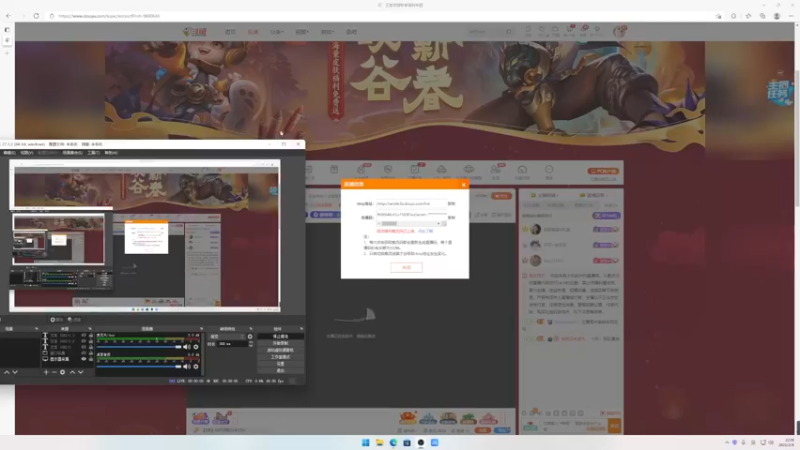Open the fans people icon in the streamer toolbar
The image size is (800, 450).
point(495,169)
